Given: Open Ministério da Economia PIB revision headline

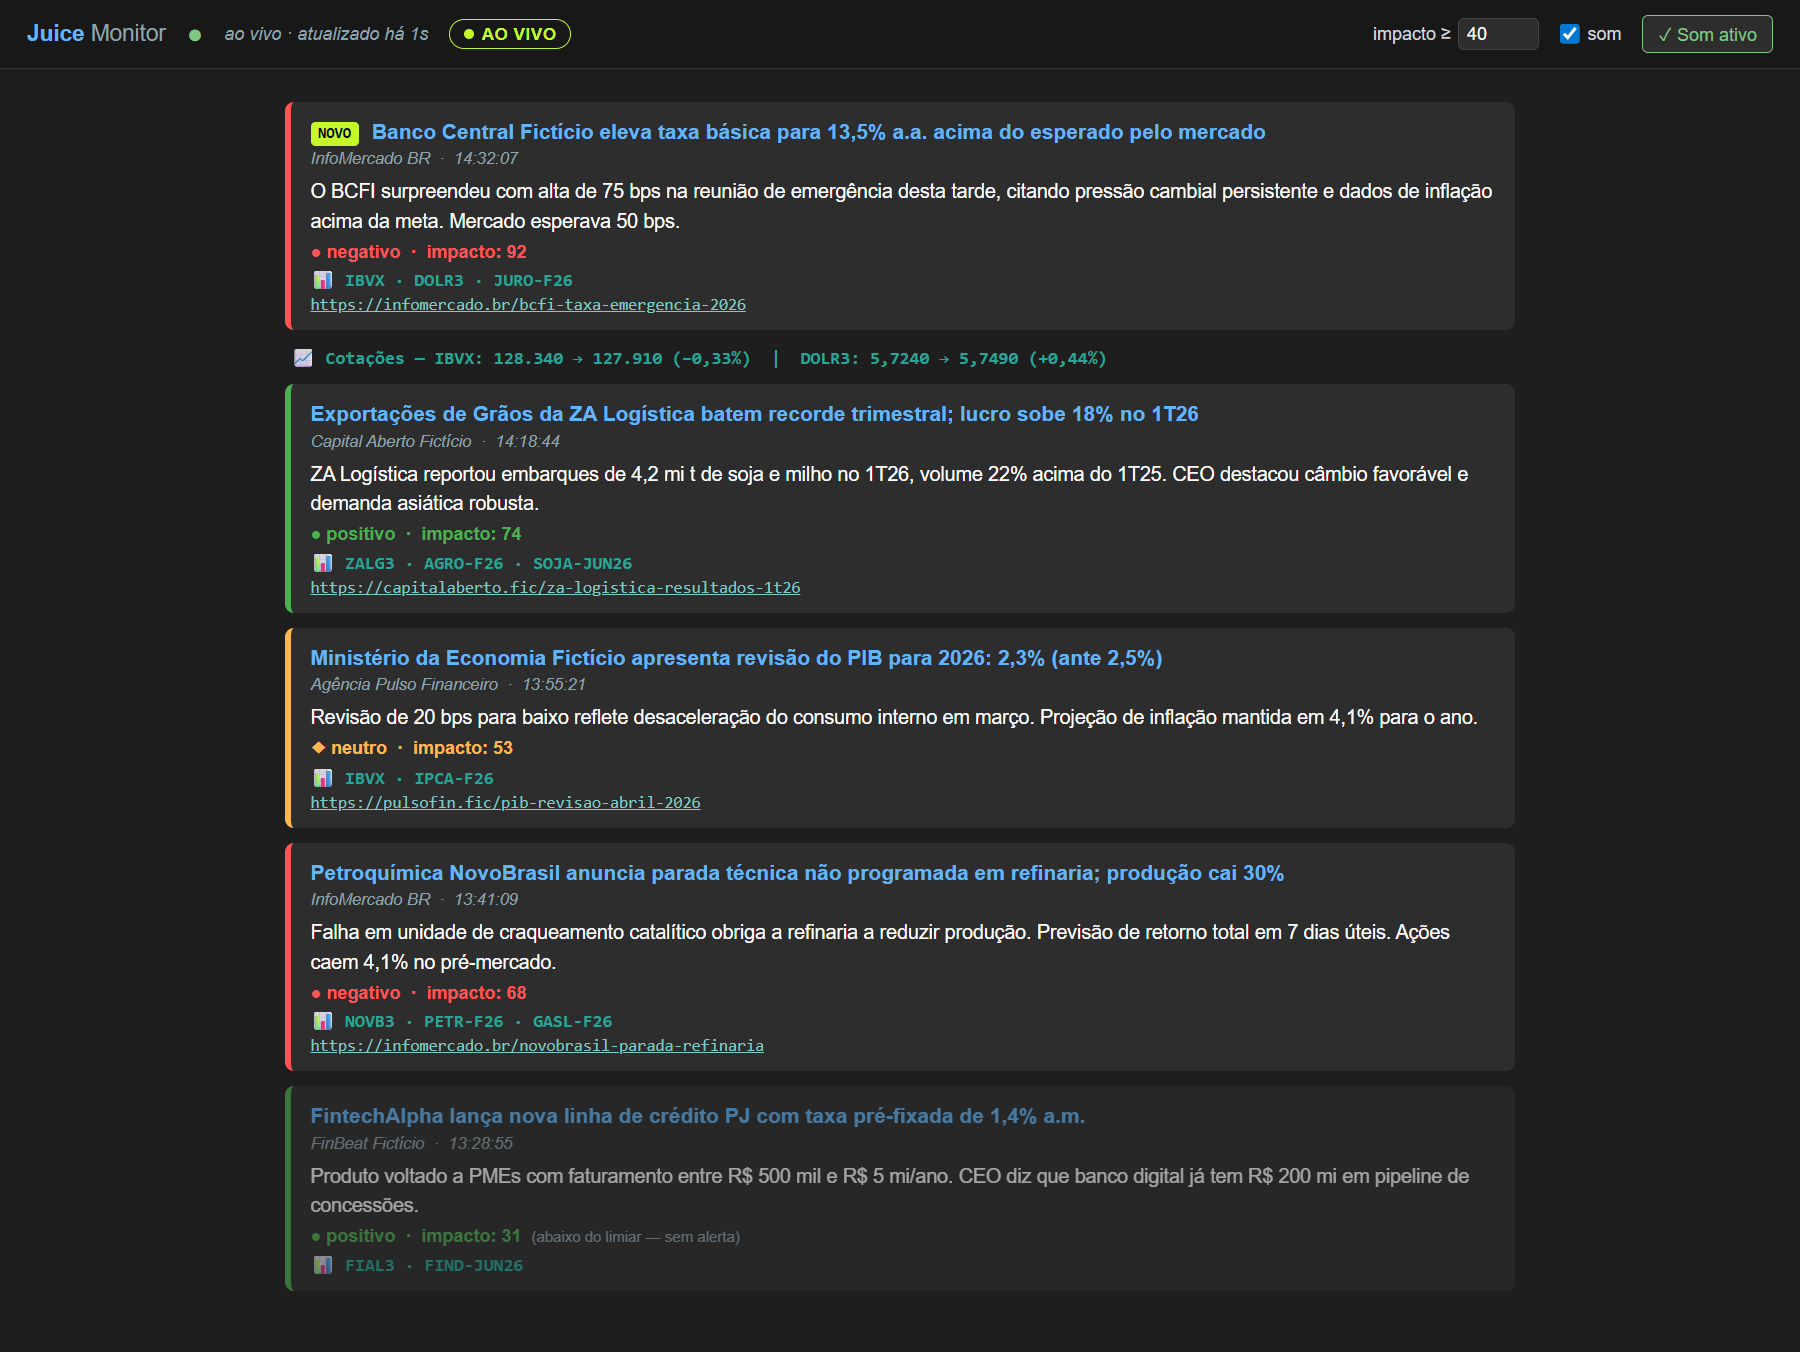Looking at the screenshot, I should [x=736, y=658].
